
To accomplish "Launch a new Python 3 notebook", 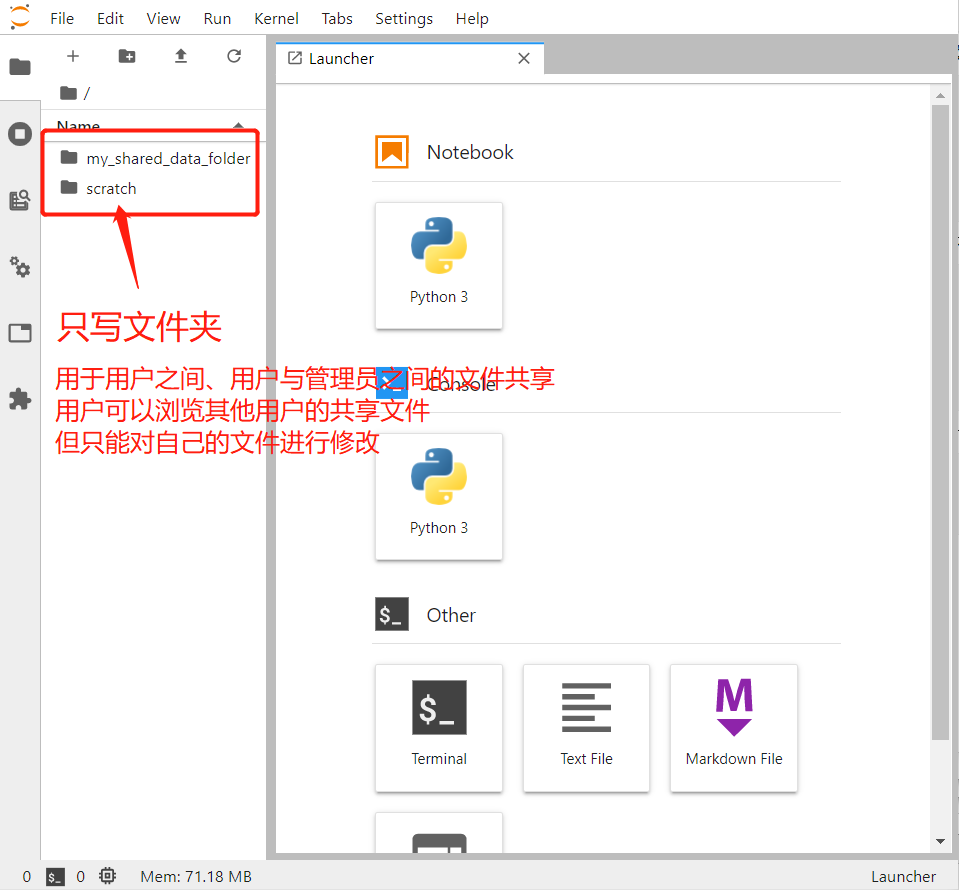I will coord(438,265).
